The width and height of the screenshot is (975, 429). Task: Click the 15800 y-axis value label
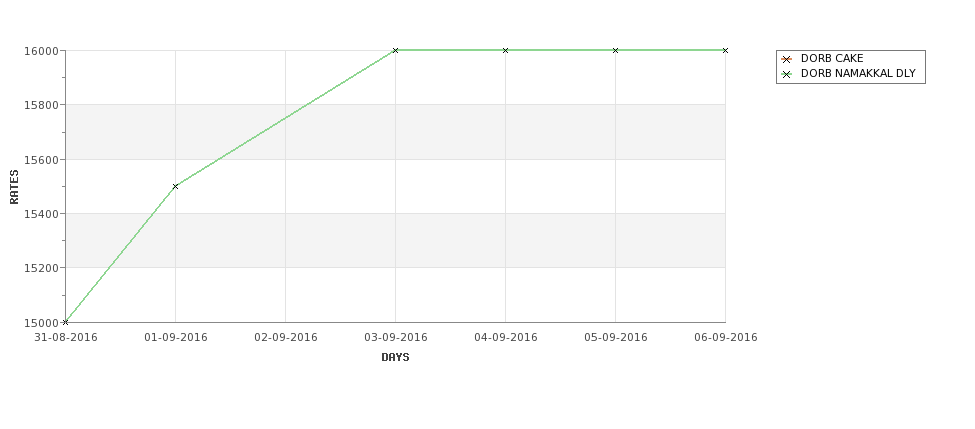[45, 105]
